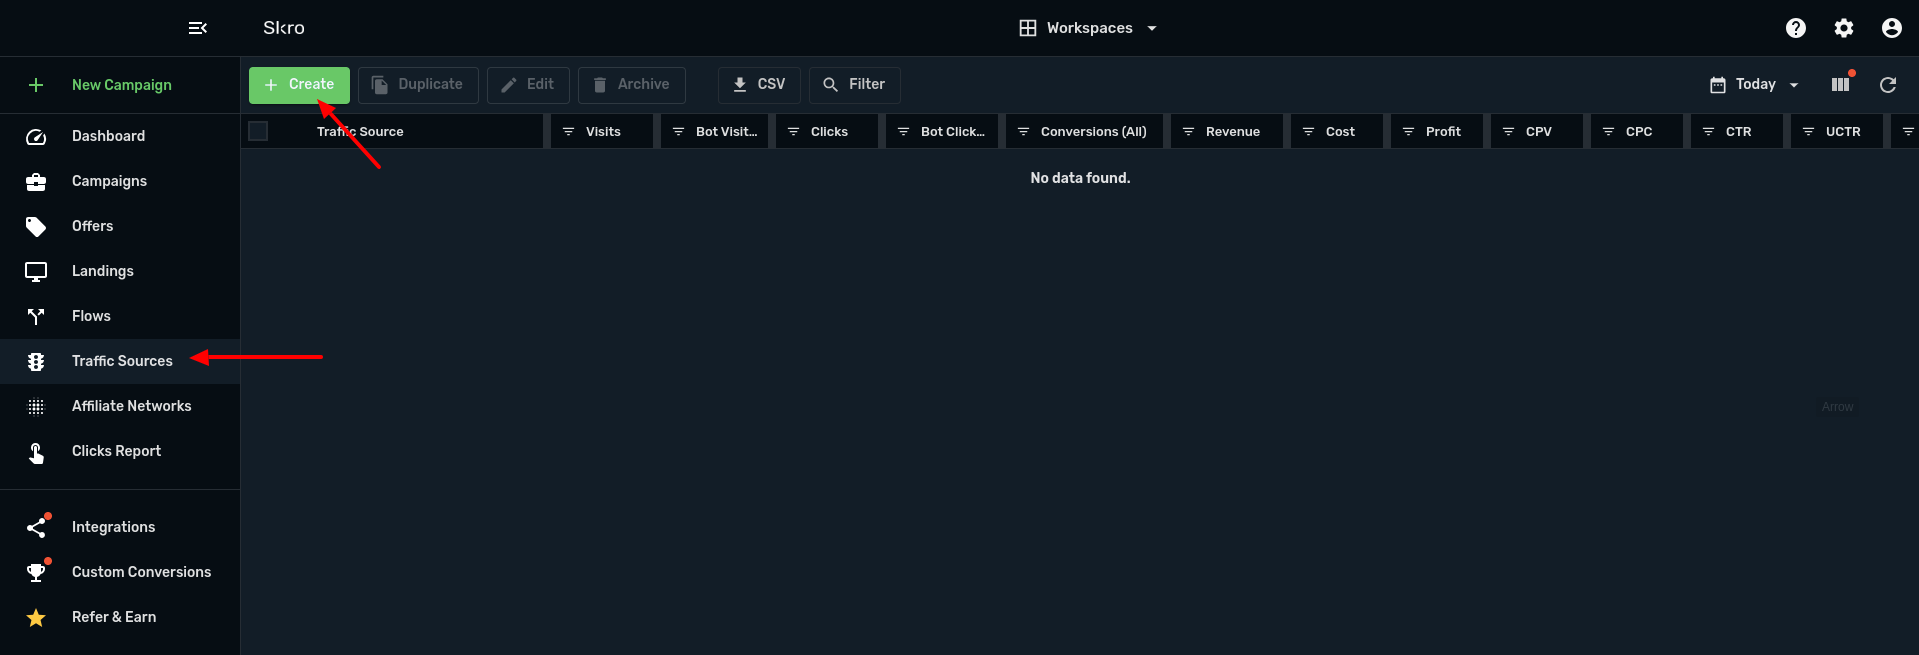Open the help question mark icon
Image resolution: width=1919 pixels, height=655 pixels.
[1796, 28]
